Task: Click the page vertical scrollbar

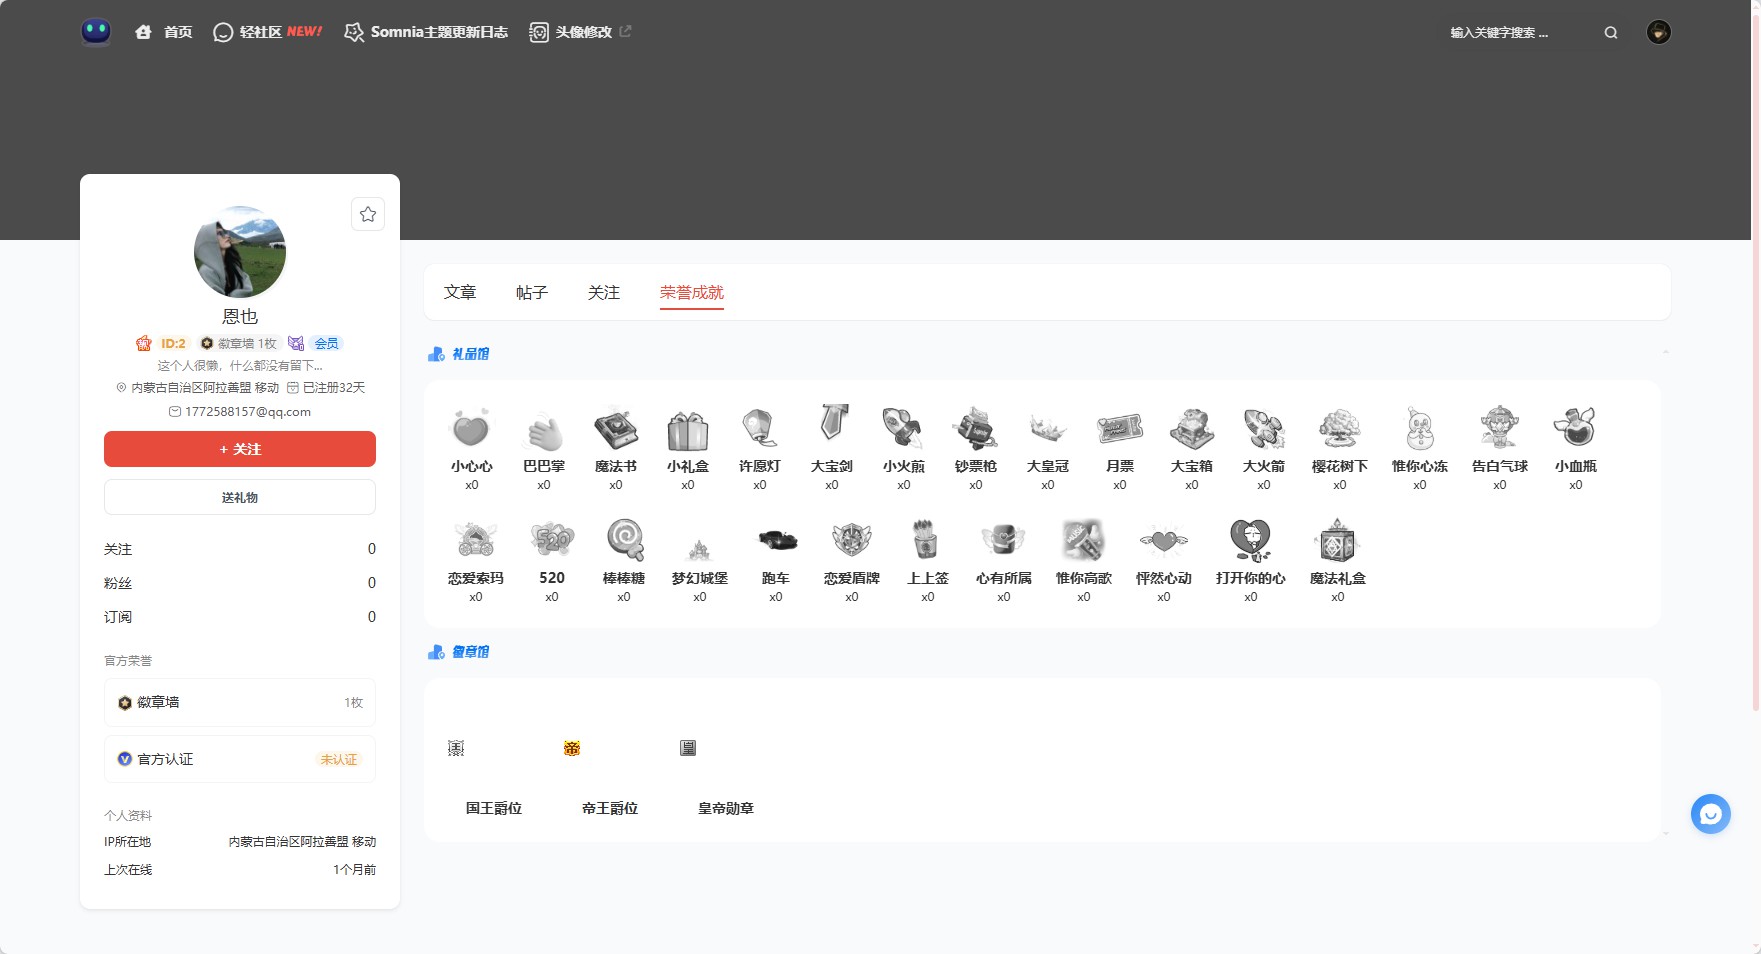Action: click(1755, 360)
